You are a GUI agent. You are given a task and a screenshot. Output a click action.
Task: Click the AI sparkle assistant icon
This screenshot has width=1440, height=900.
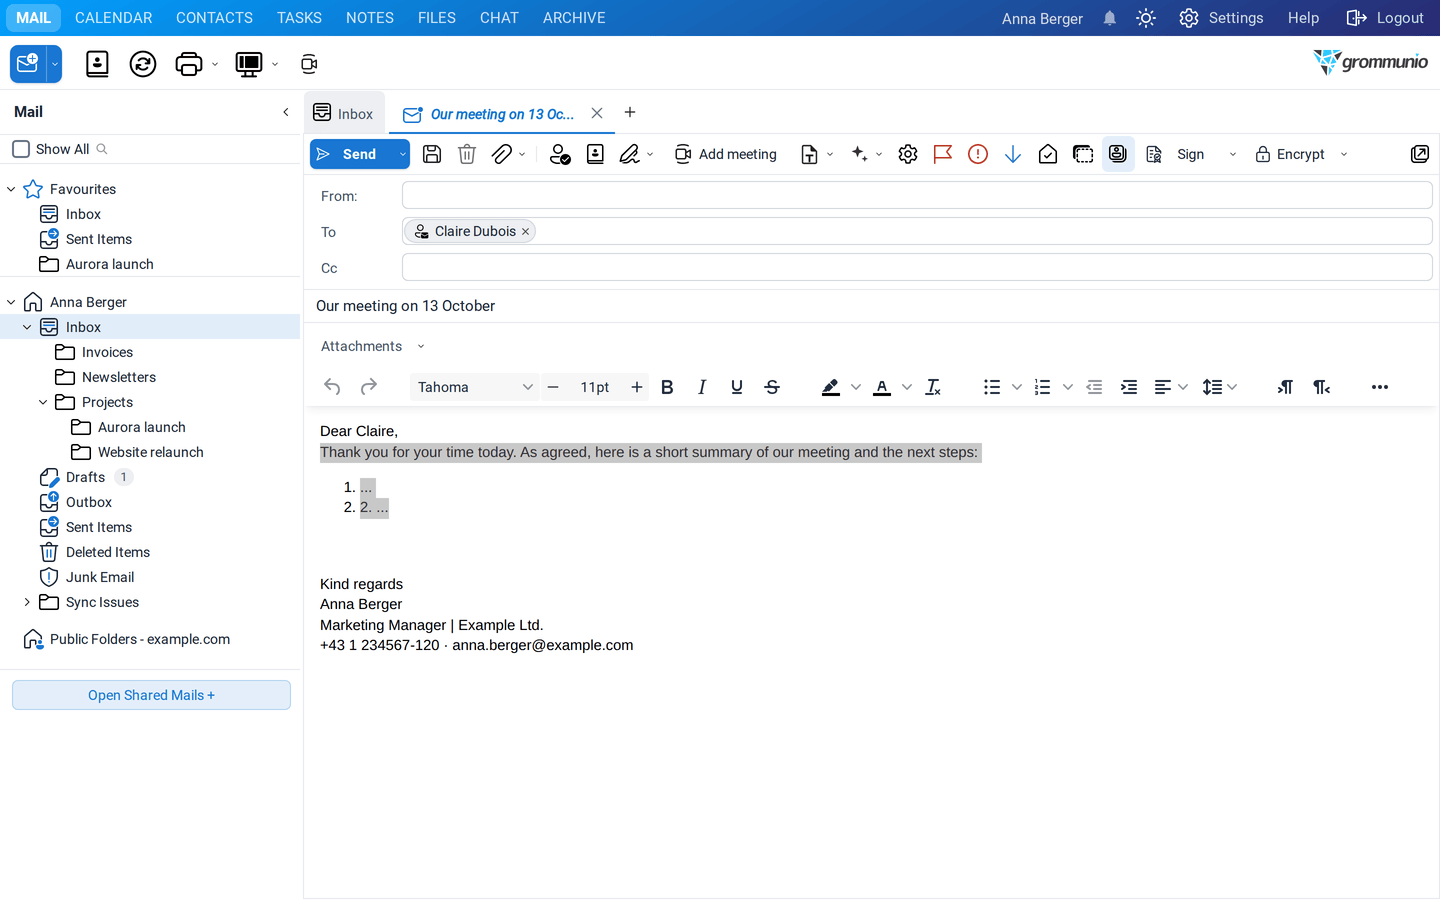(x=860, y=154)
